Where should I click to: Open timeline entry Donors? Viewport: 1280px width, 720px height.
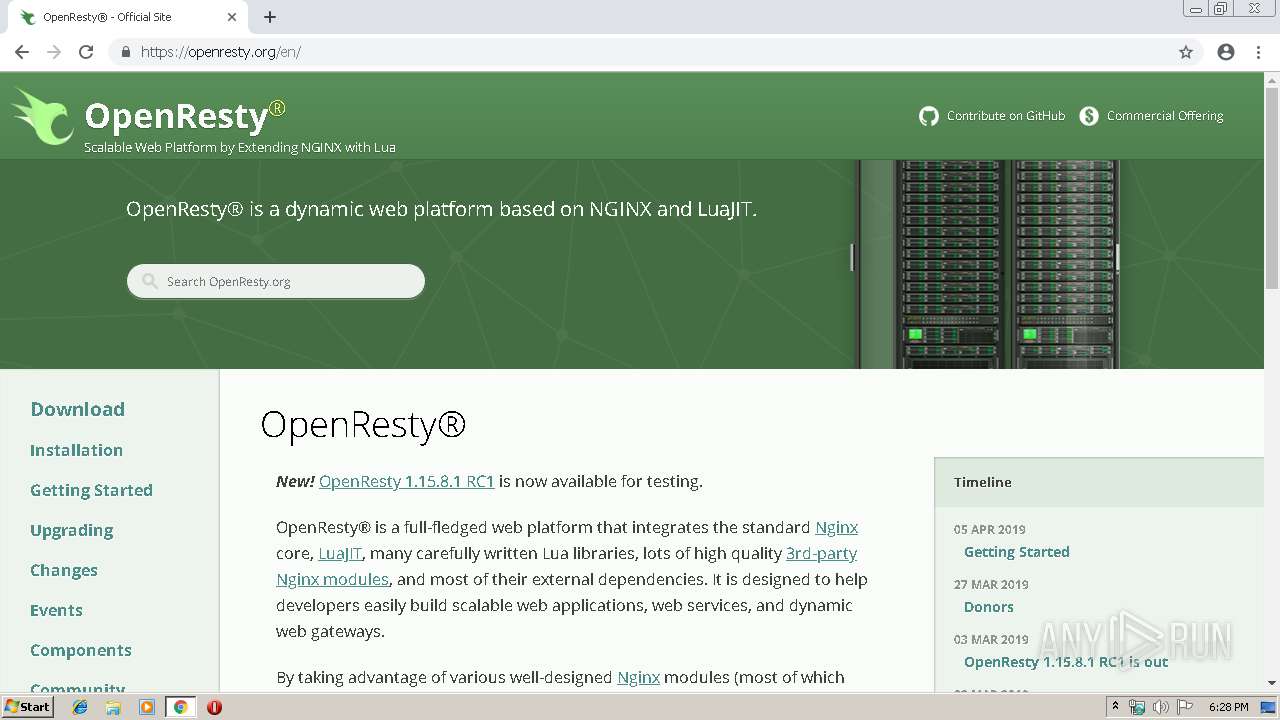pos(988,607)
